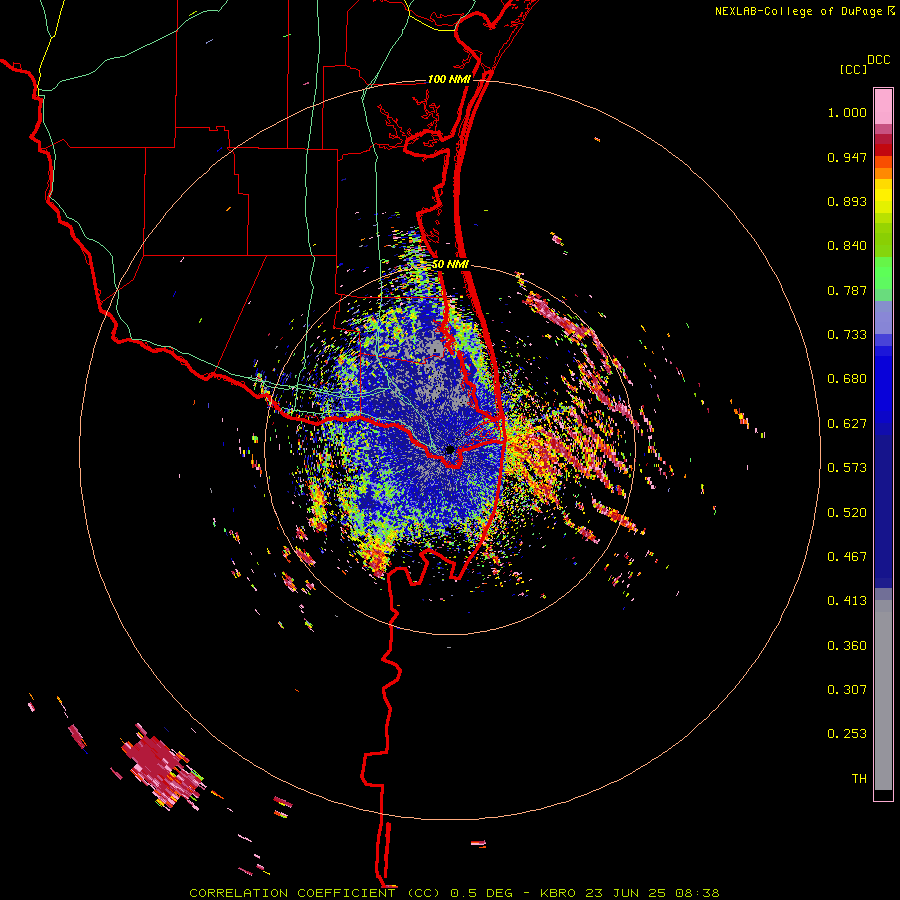This screenshot has height=900, width=900.
Task: Click the 100 NMI range ring label
Action: pos(449,79)
